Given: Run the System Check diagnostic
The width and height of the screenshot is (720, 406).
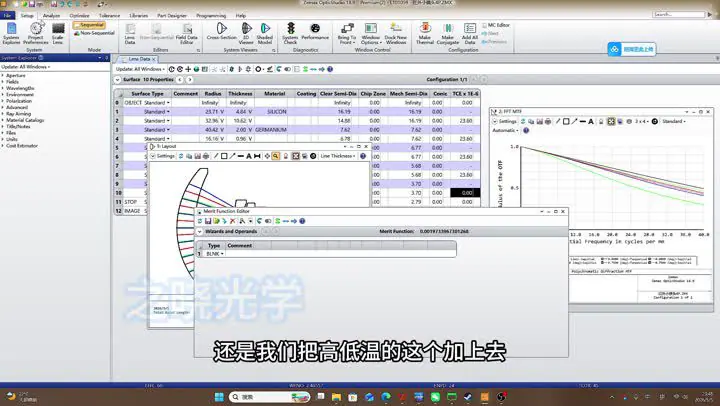Looking at the screenshot, I should [x=290, y=33].
